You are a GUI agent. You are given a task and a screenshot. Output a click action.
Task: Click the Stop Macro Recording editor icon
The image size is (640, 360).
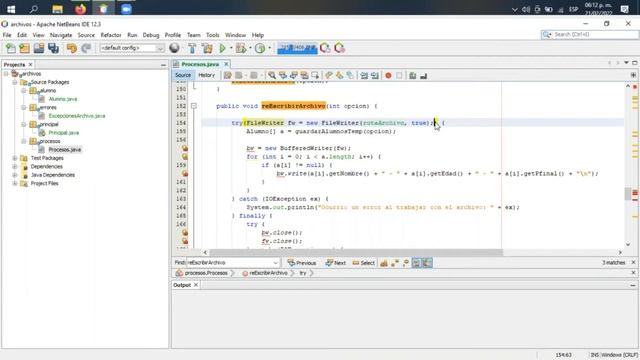coord(399,76)
